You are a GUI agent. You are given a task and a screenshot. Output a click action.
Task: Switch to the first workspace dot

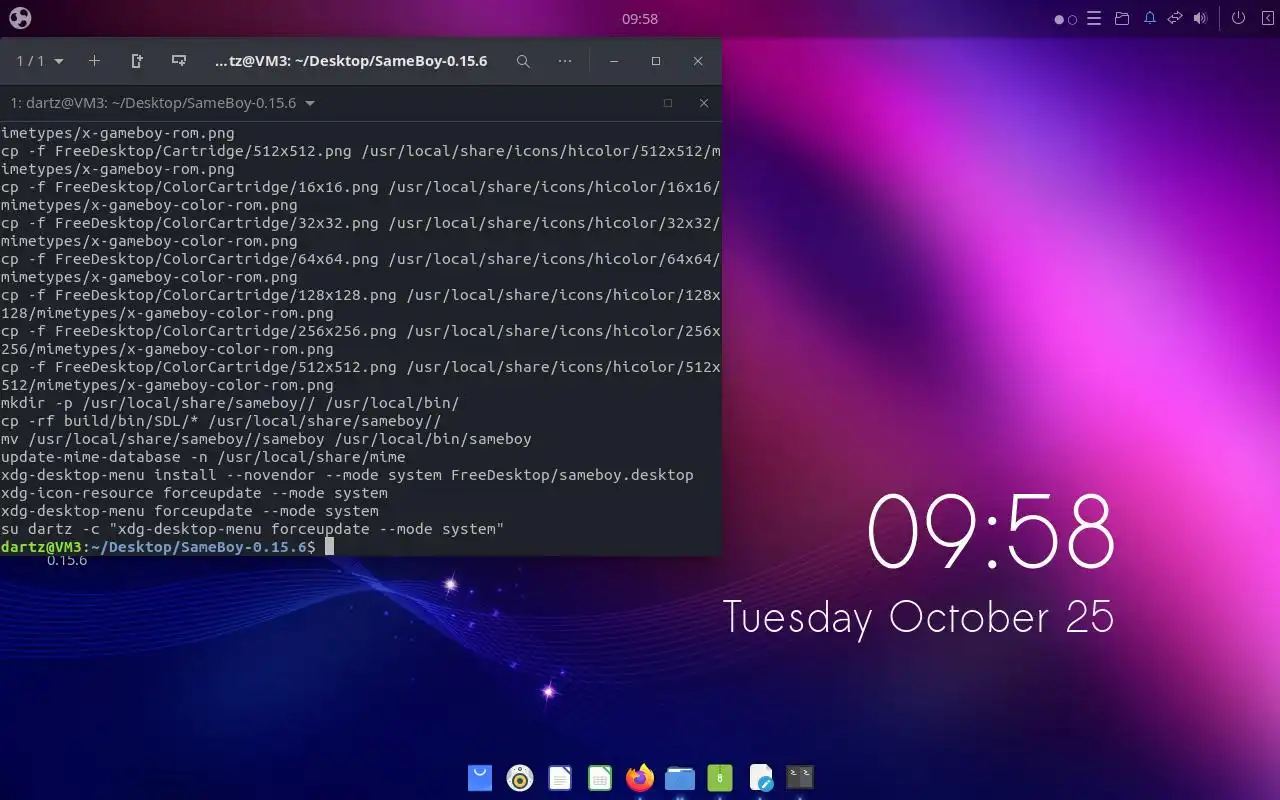(x=1059, y=19)
